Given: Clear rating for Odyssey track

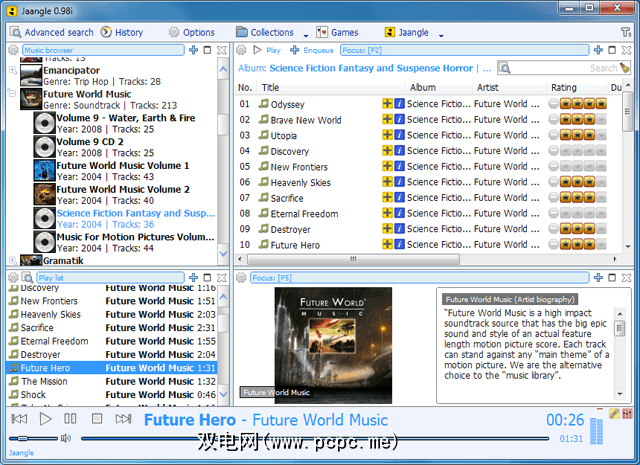Looking at the screenshot, I should click(x=553, y=104).
